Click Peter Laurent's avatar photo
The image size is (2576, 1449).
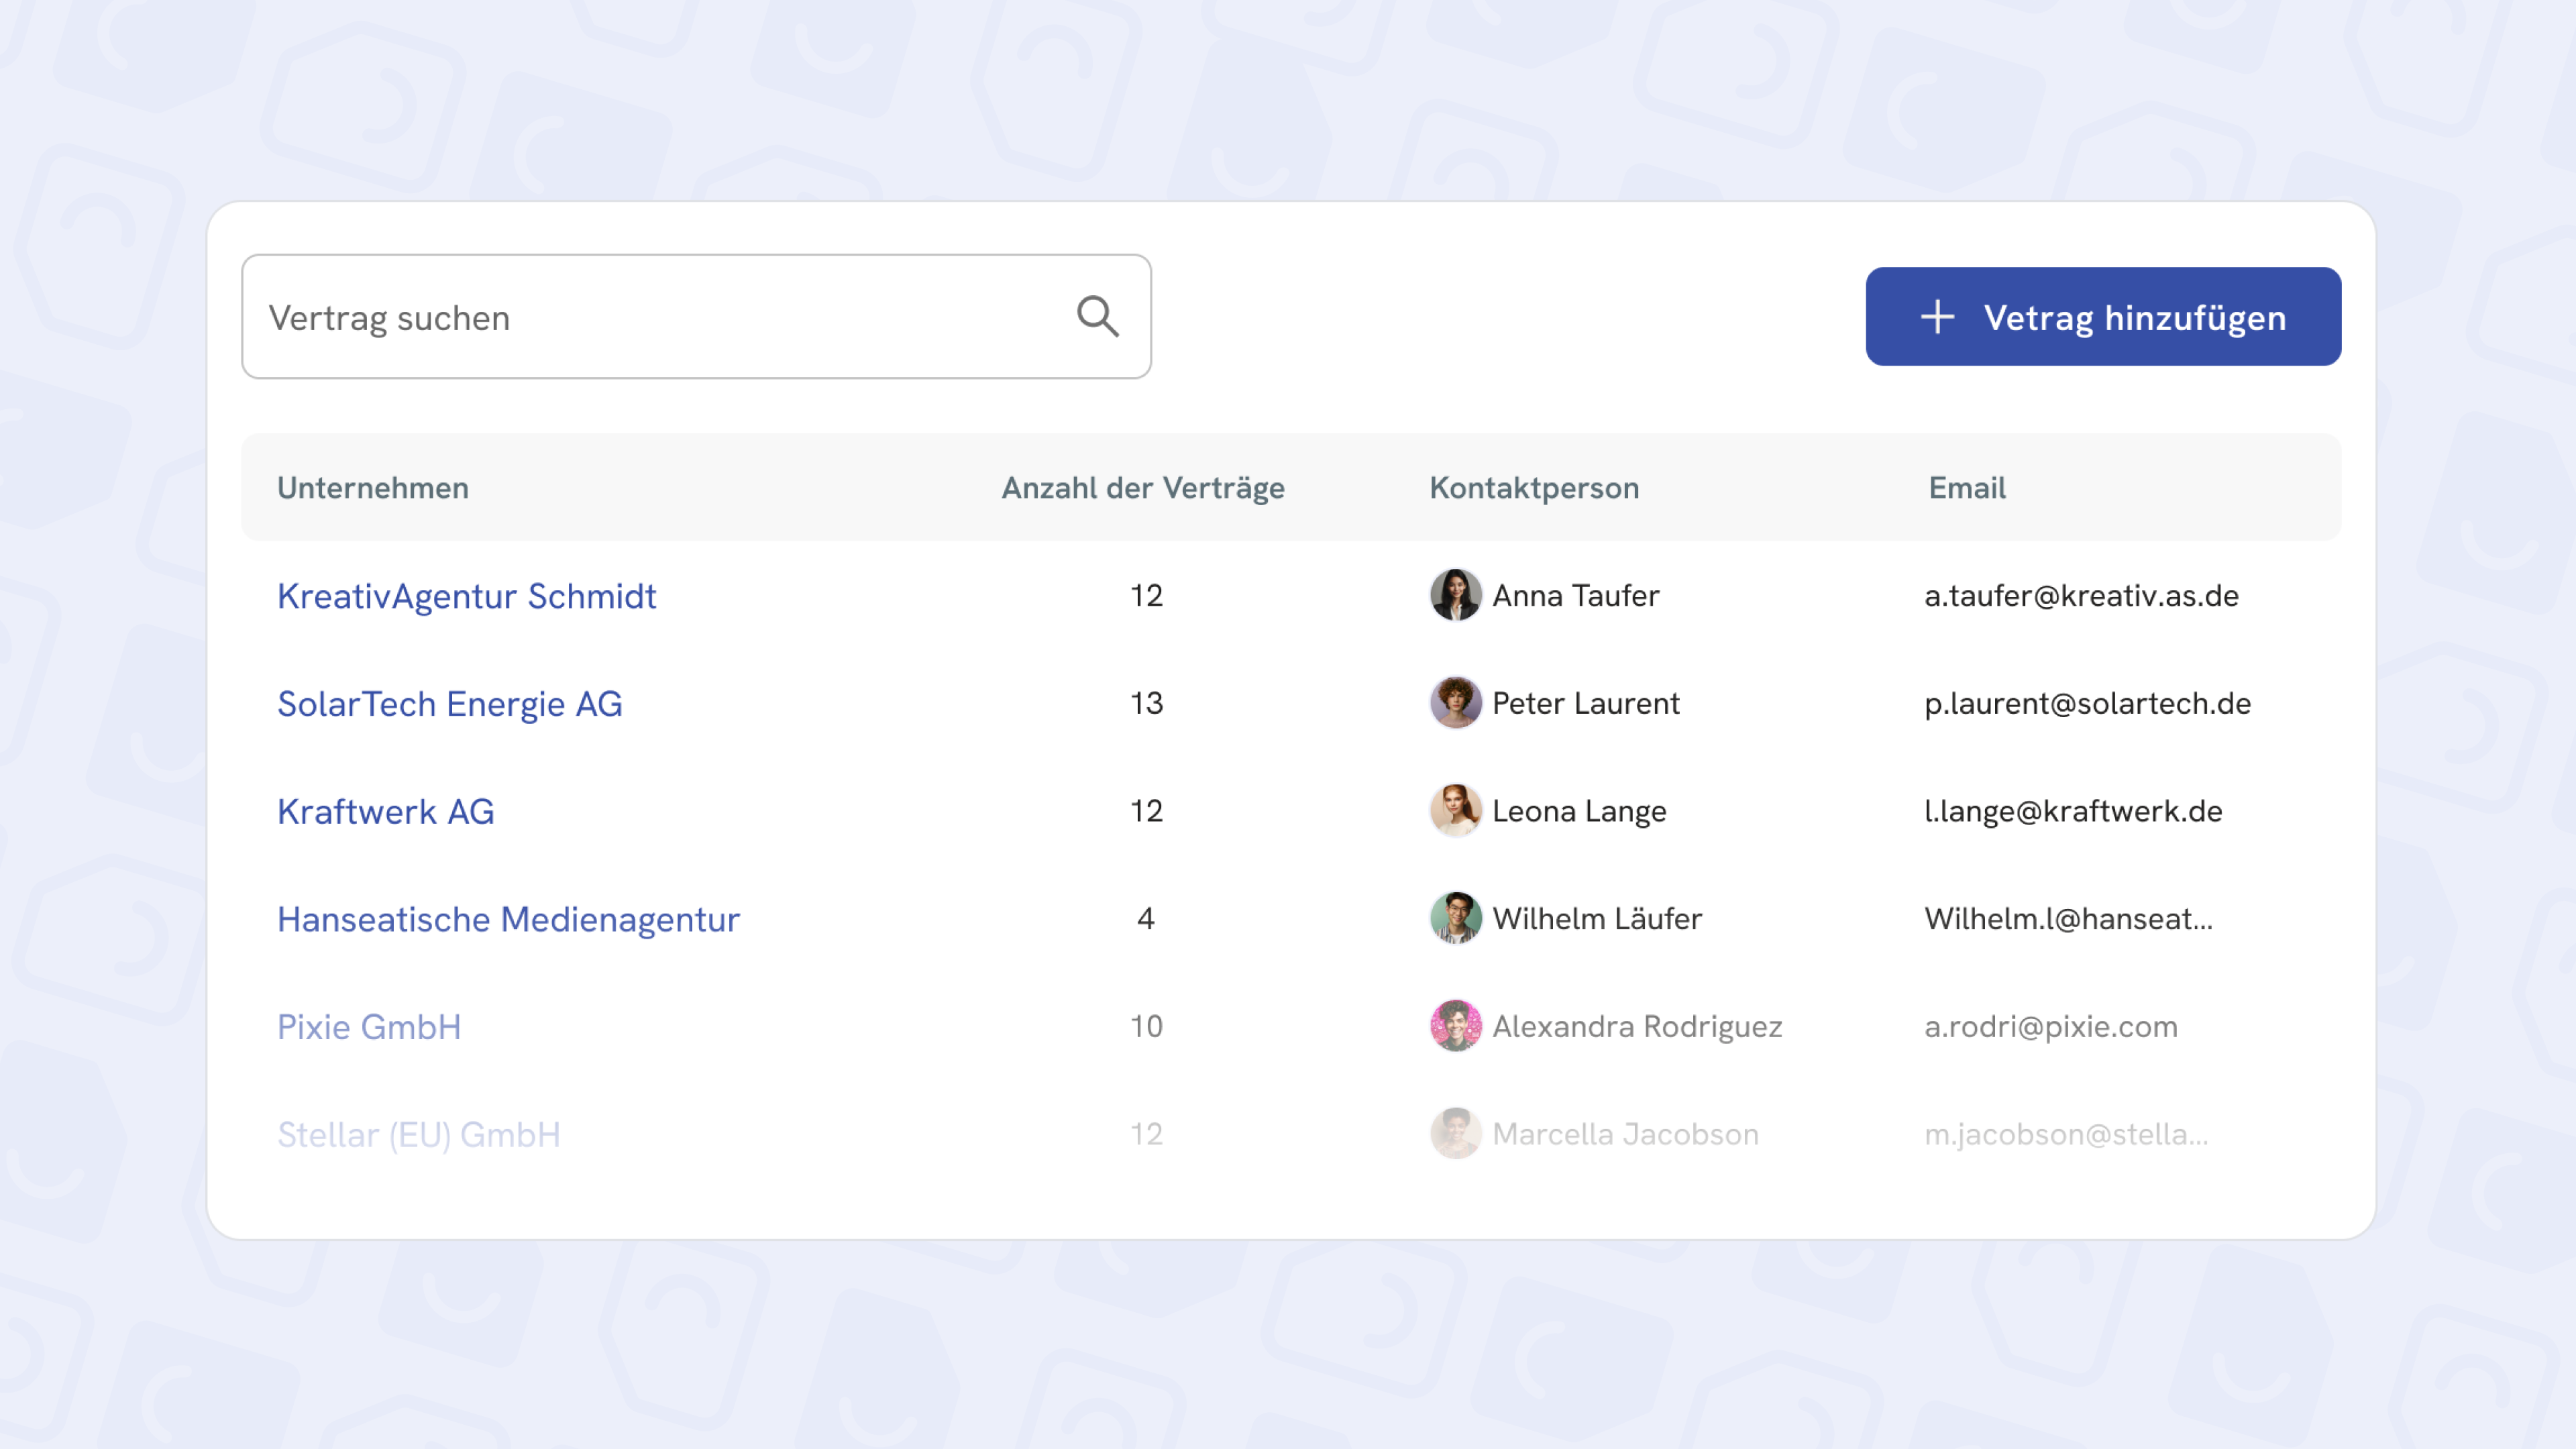tap(1455, 703)
